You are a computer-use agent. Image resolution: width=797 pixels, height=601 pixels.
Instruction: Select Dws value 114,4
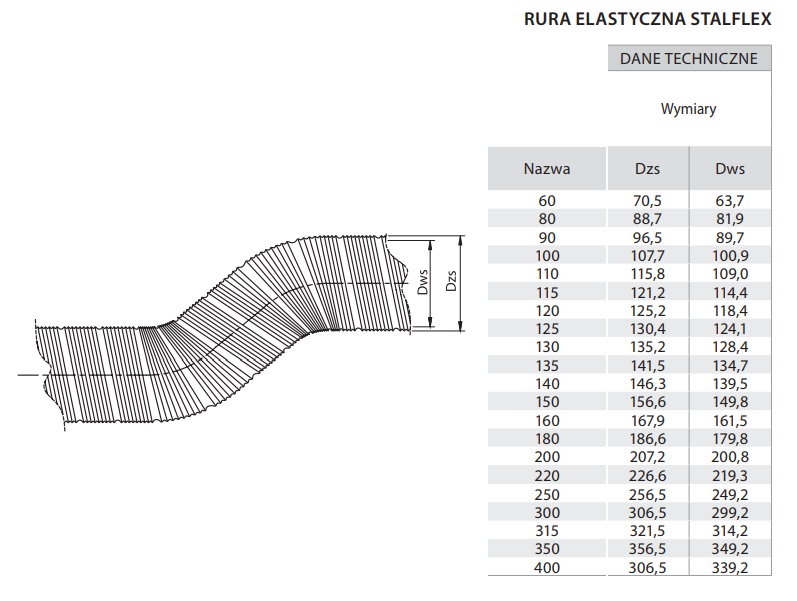pyautogui.click(x=730, y=293)
